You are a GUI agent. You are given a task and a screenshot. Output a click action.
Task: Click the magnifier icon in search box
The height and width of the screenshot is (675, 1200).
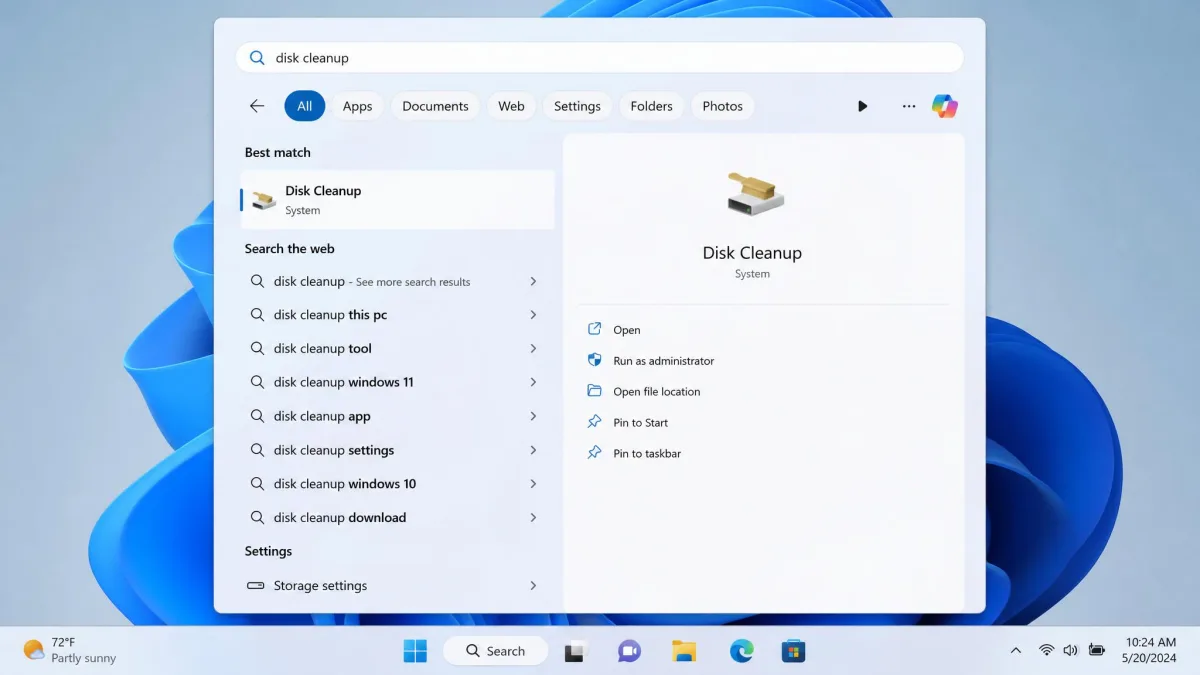[x=257, y=58]
